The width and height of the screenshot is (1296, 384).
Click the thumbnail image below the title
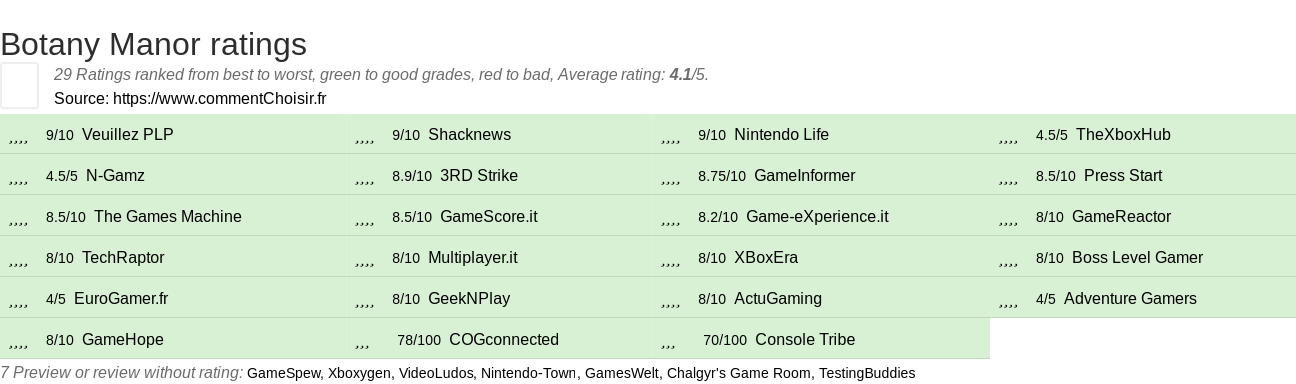19,85
